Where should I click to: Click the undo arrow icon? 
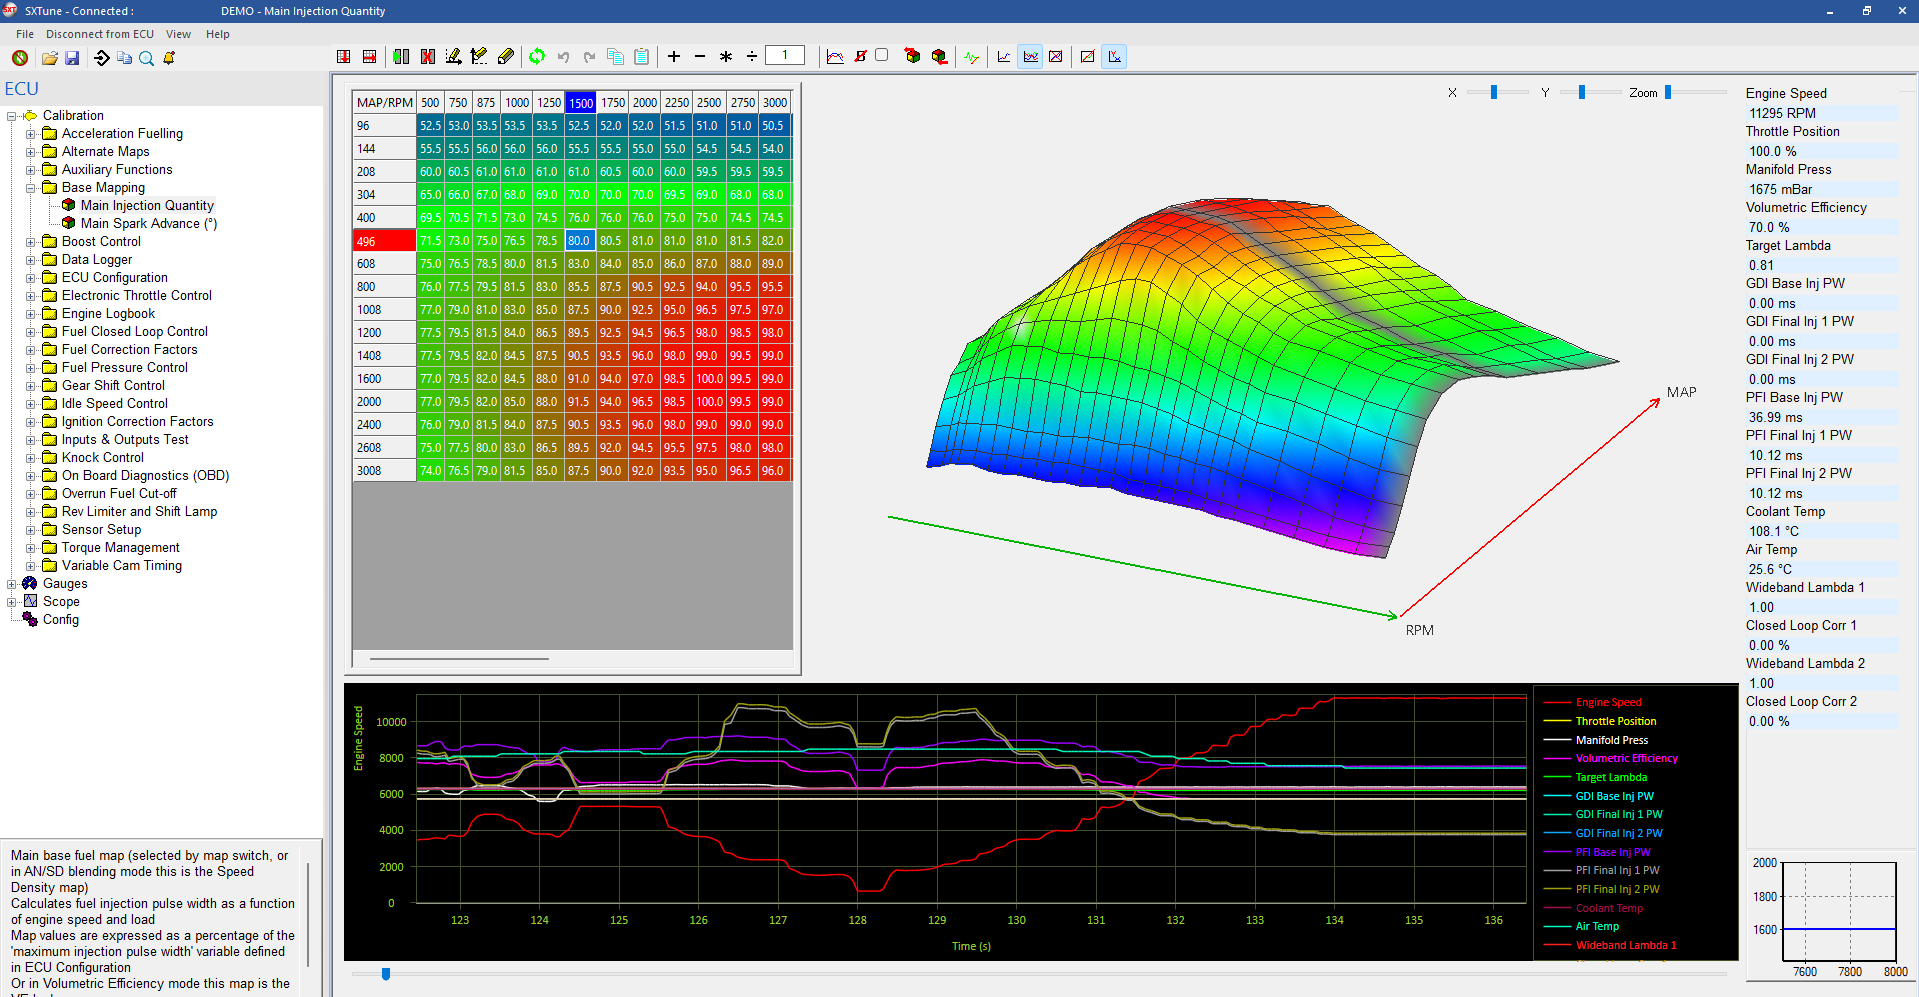click(563, 57)
